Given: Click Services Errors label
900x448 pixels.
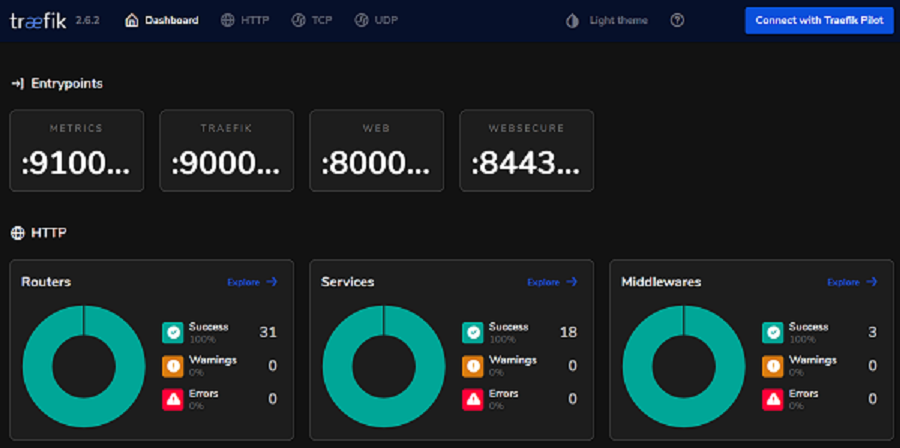Looking at the screenshot, I should (503, 394).
